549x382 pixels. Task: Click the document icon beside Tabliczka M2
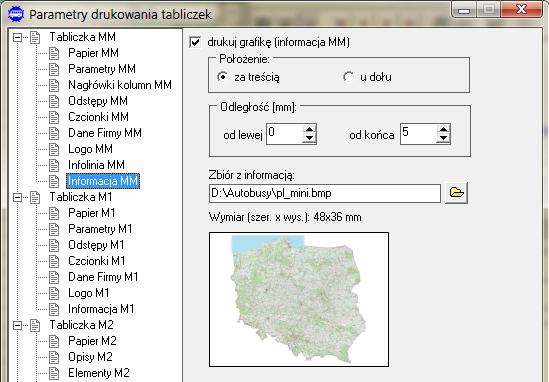pos(35,325)
